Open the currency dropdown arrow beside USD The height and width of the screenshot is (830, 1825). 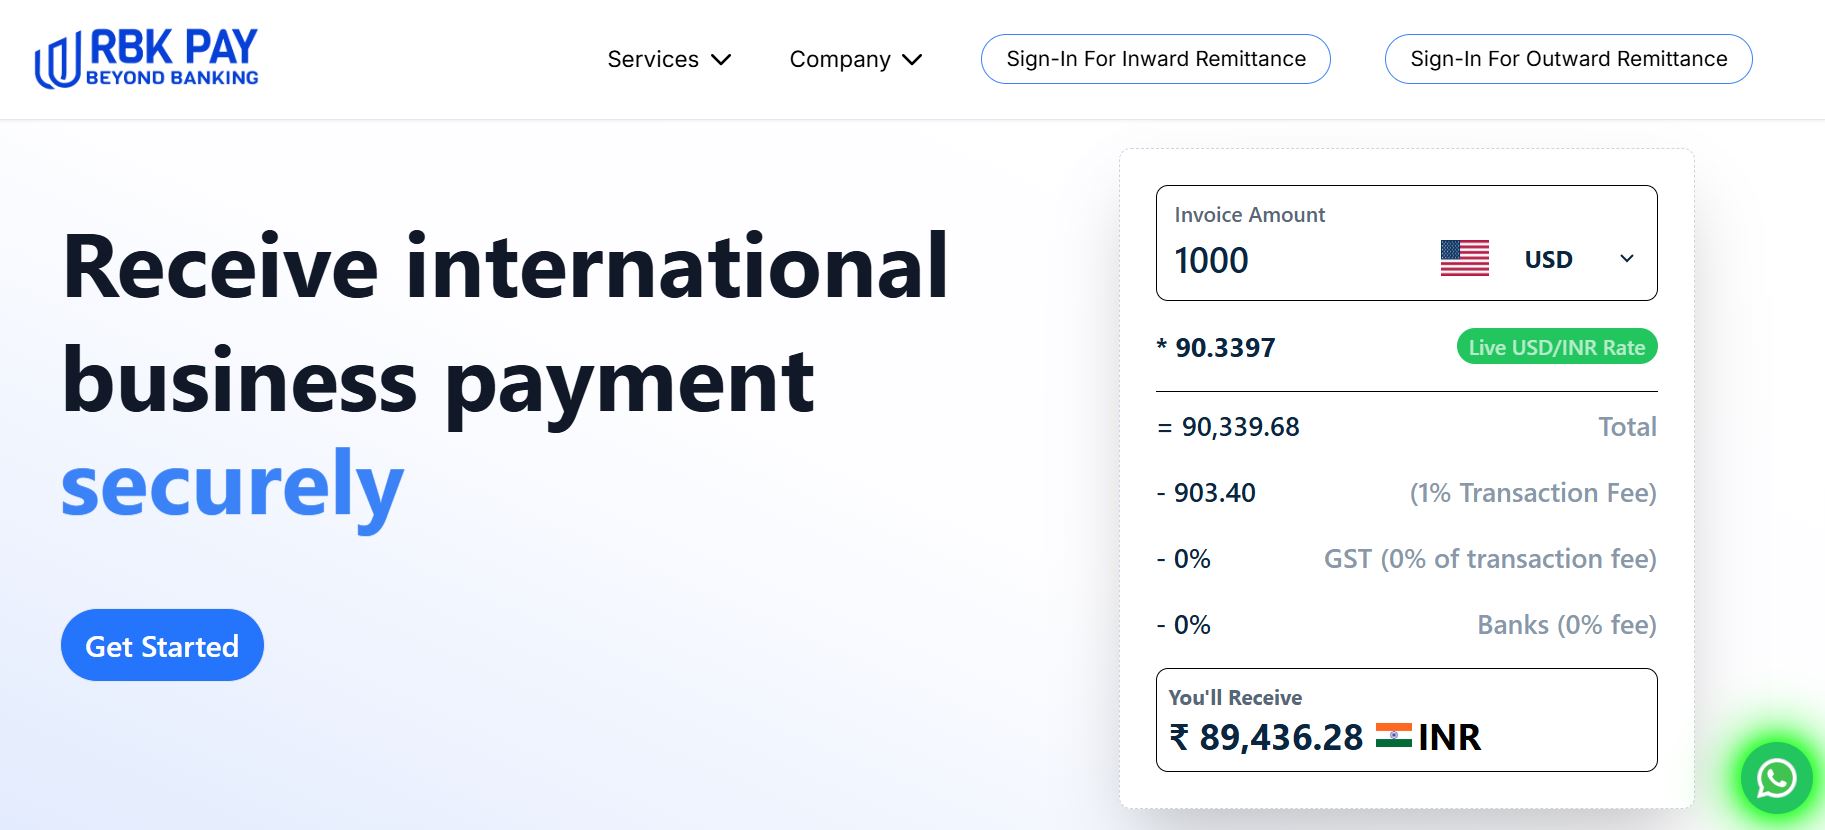click(1627, 259)
